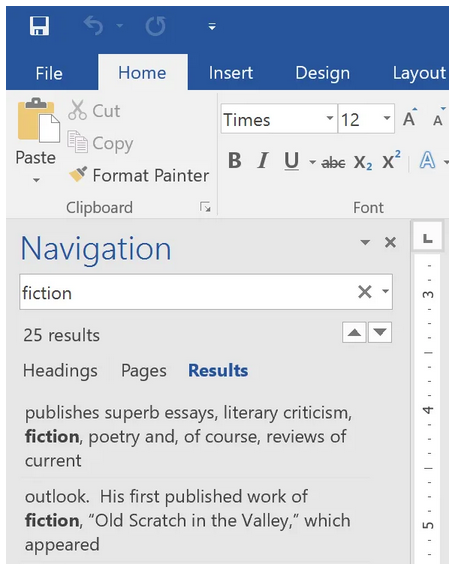Open the Headings tab in Navigation pane
Image resolution: width=454 pixels, height=575 pixels.
click(60, 370)
